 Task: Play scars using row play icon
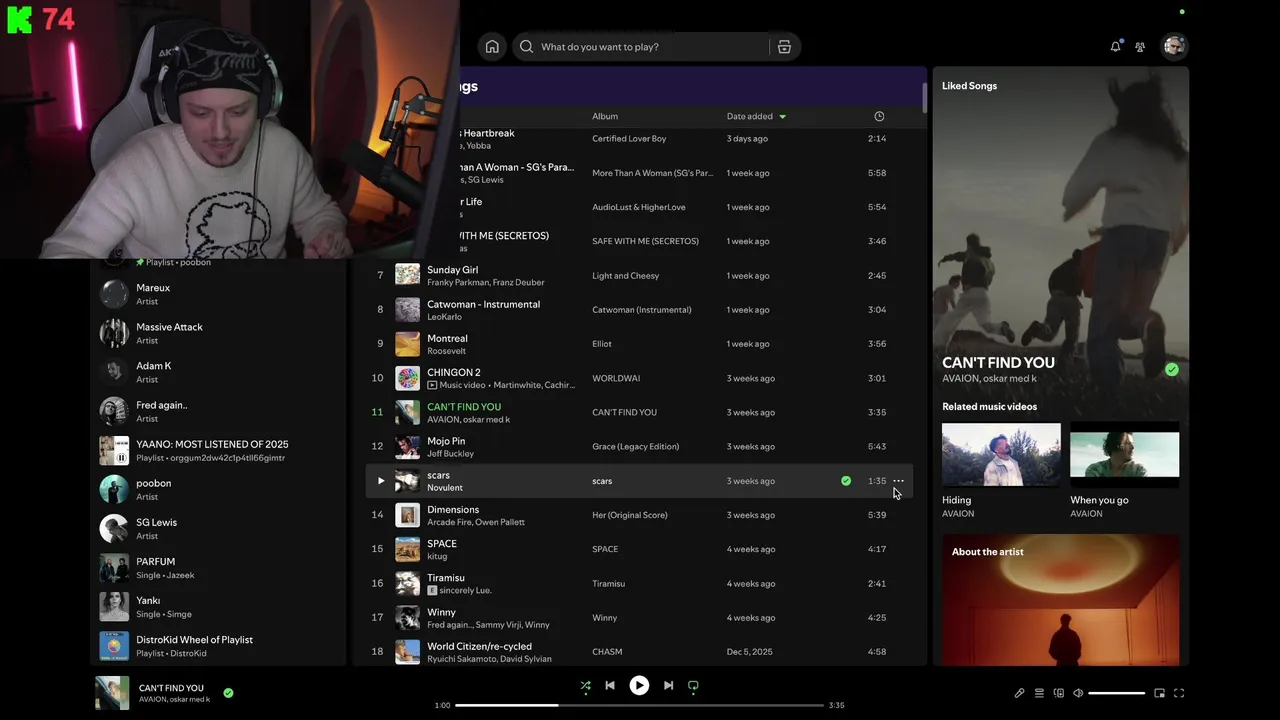(x=380, y=481)
